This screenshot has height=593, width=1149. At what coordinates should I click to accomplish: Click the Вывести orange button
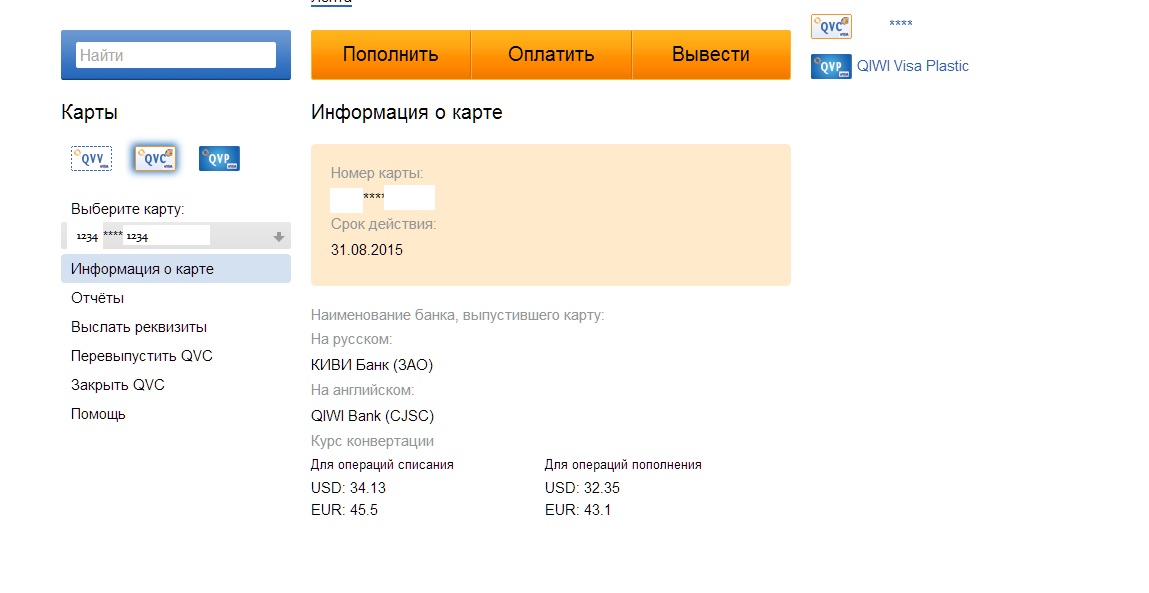coord(711,54)
